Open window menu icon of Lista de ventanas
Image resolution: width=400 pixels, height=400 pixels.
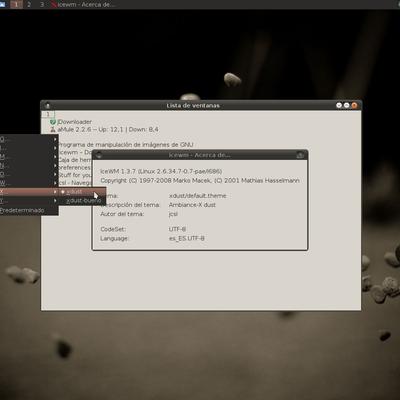(47, 106)
